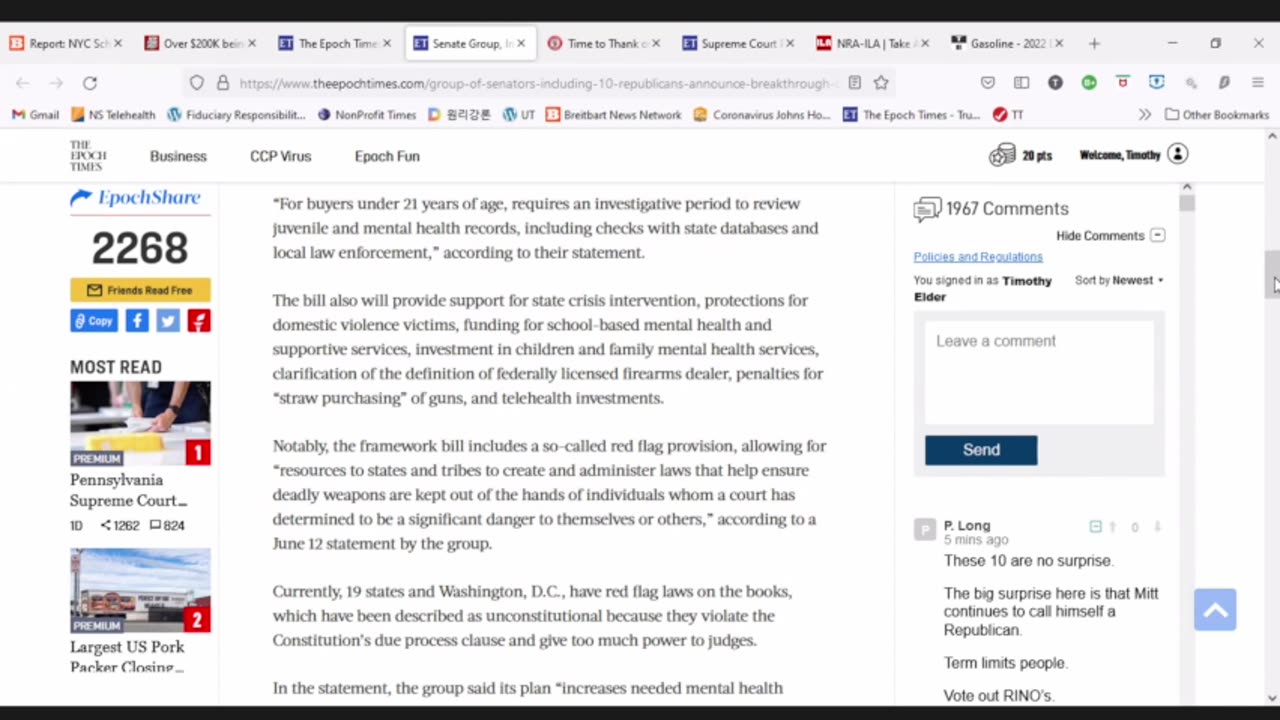The image size is (1280, 720).
Task: Open the green circle extension icon
Action: tap(1089, 83)
